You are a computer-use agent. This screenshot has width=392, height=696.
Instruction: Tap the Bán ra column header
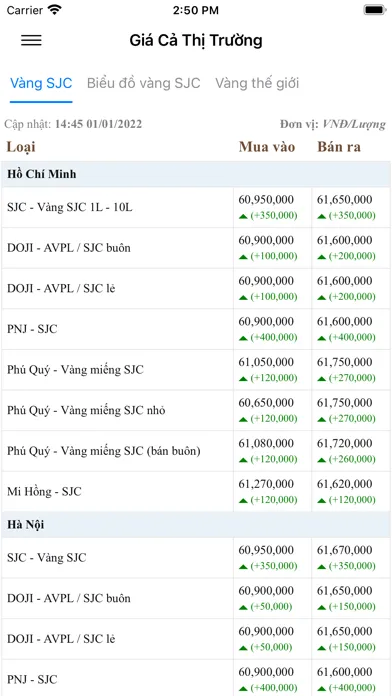(339, 147)
